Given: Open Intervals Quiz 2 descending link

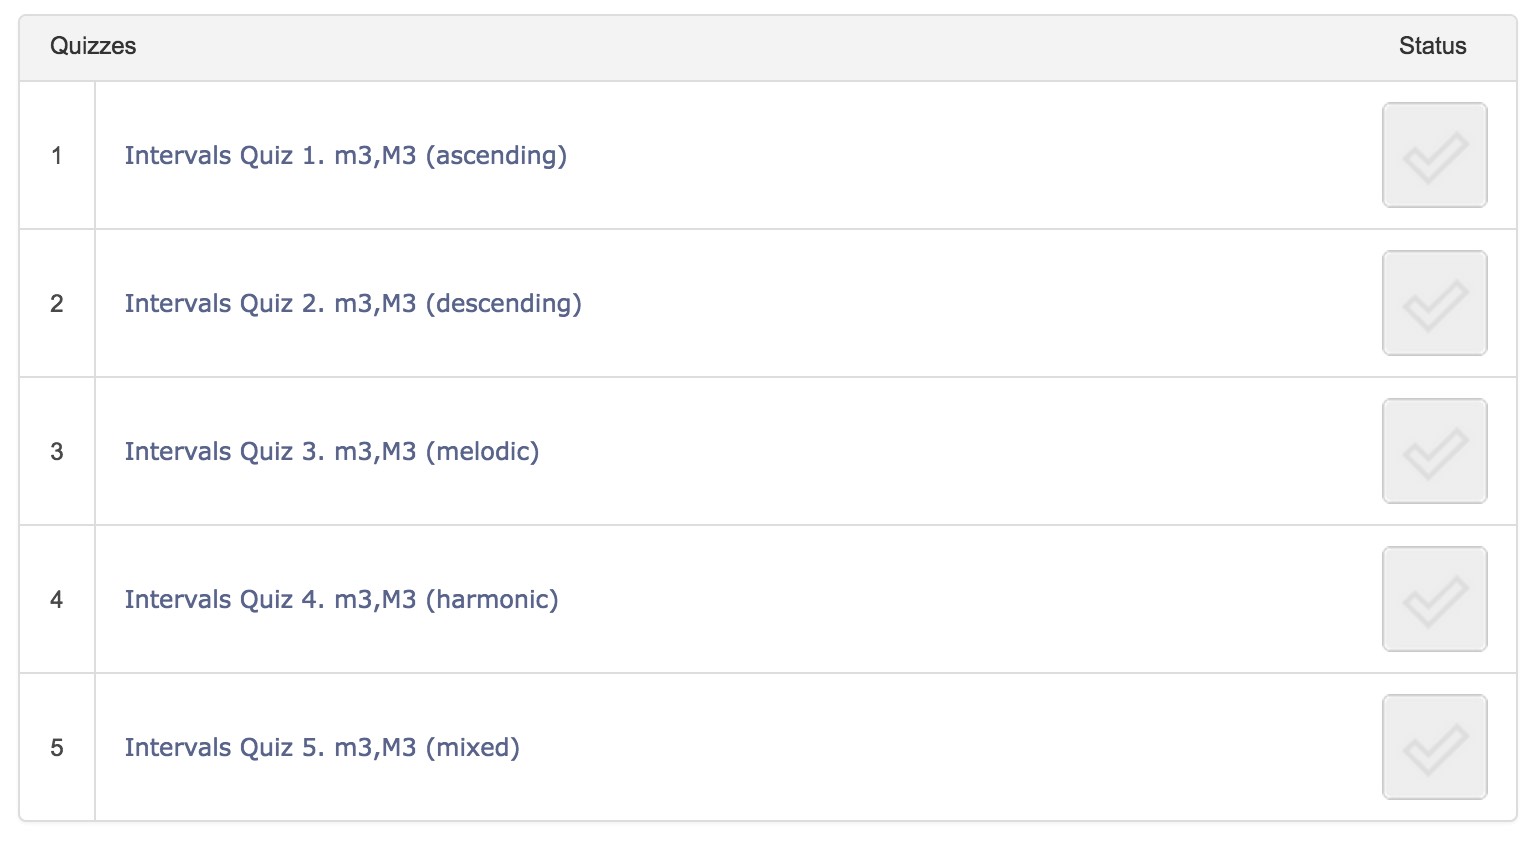Looking at the screenshot, I should tap(353, 304).
